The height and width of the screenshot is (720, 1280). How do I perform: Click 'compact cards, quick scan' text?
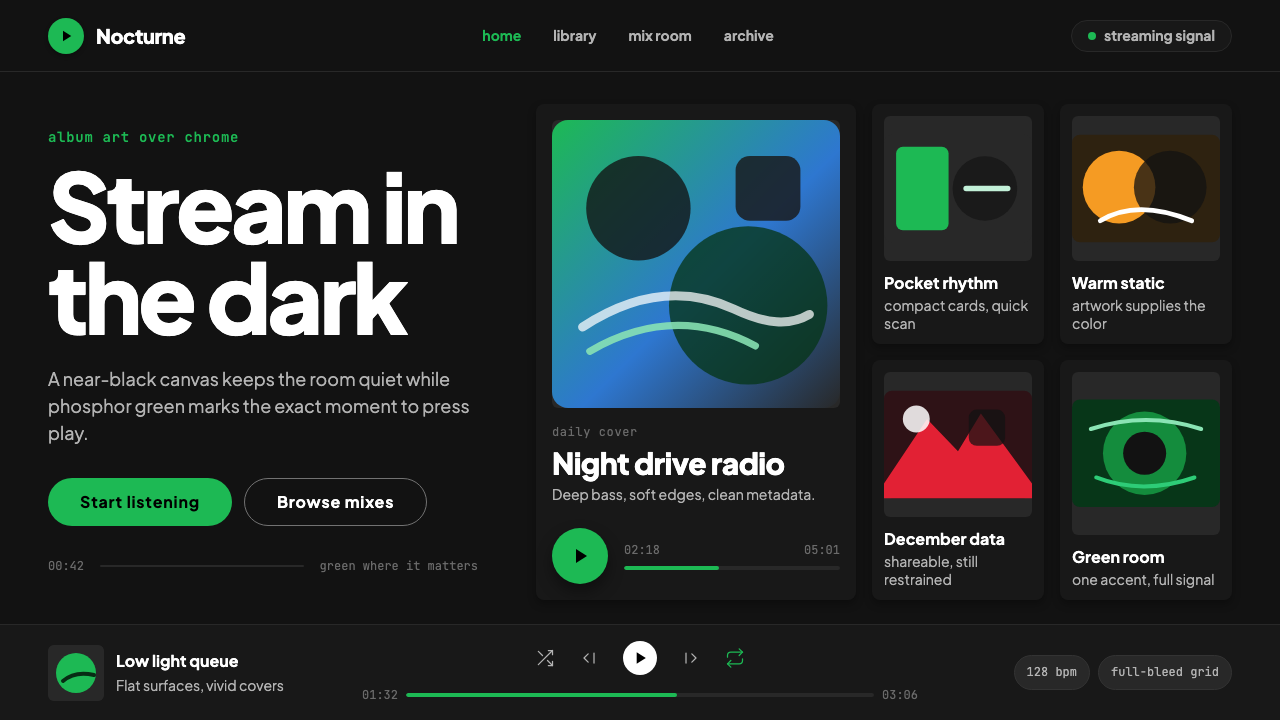coord(956,315)
